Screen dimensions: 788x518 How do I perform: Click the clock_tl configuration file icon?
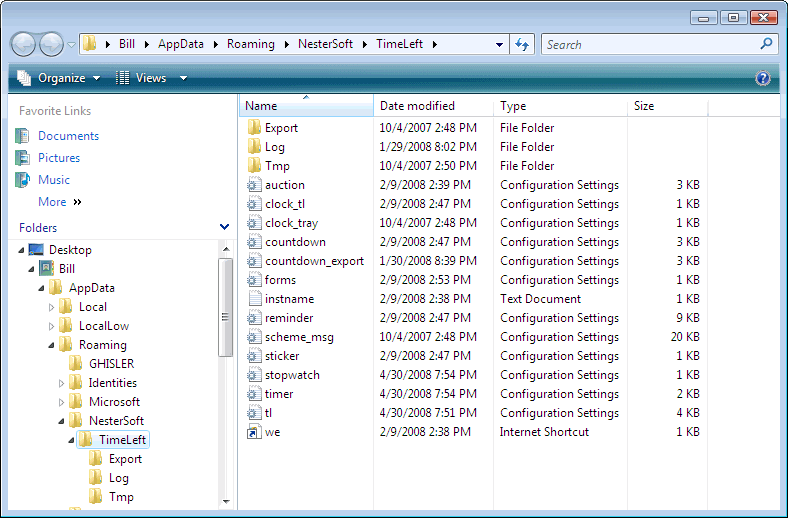click(254, 204)
